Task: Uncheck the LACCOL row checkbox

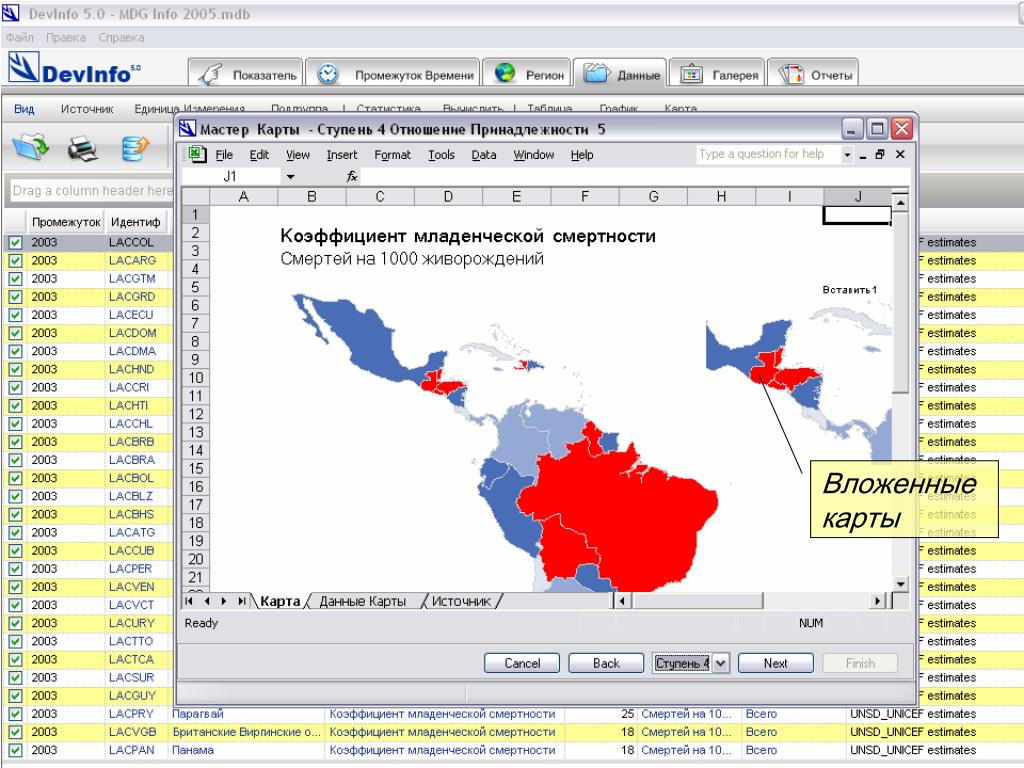Action: point(15,243)
